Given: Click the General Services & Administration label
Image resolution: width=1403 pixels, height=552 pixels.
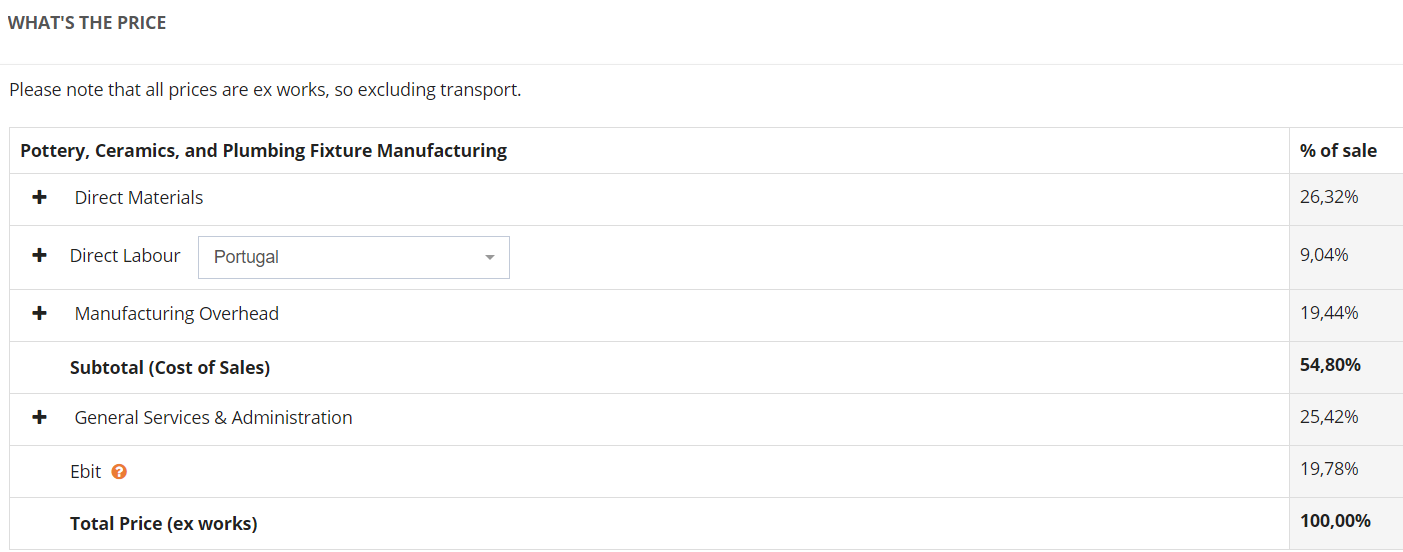Looking at the screenshot, I should click(x=213, y=418).
